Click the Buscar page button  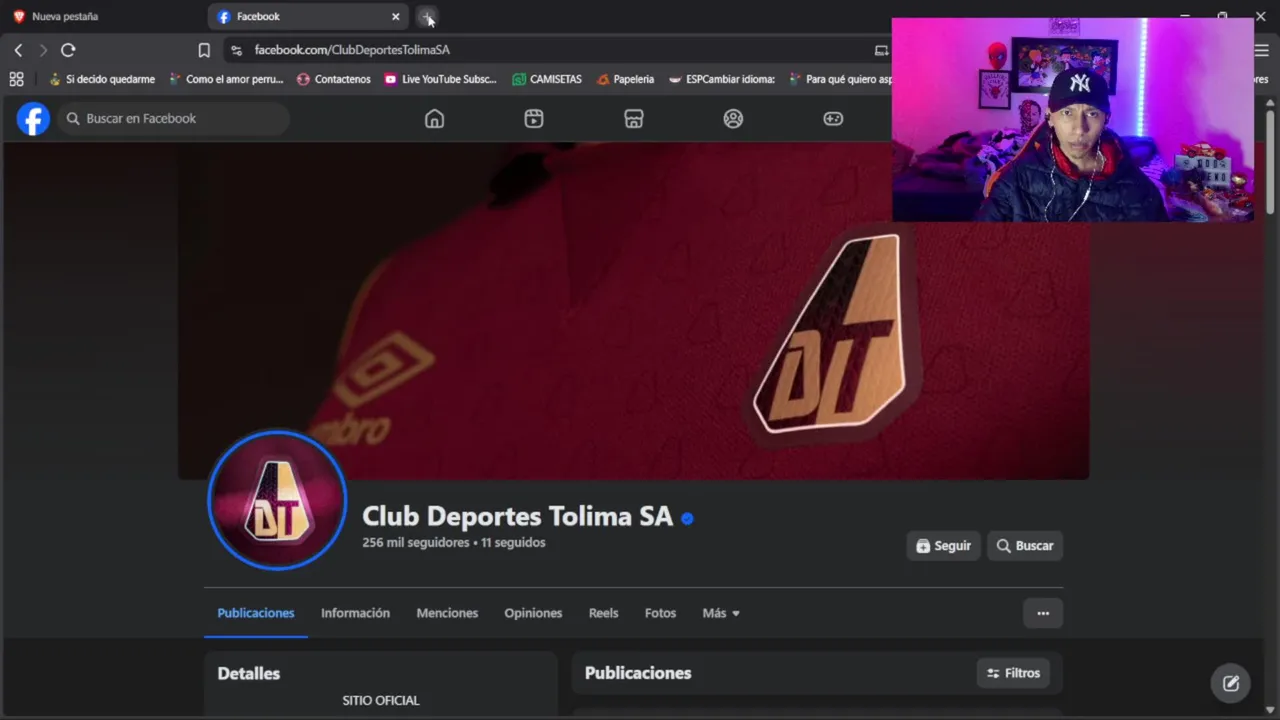click(x=1025, y=546)
